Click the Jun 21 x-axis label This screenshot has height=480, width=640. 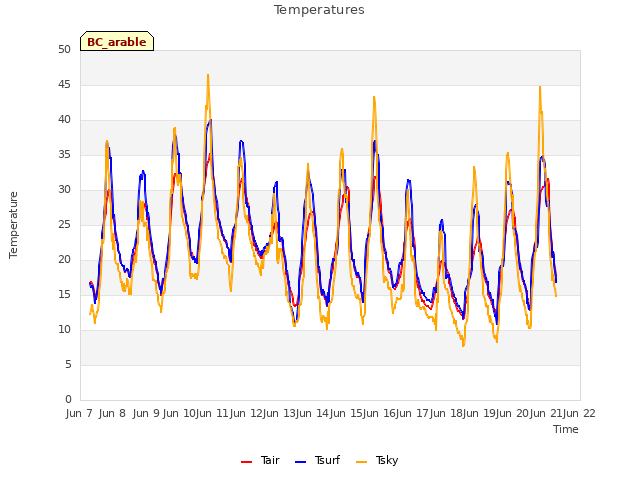coord(546,413)
